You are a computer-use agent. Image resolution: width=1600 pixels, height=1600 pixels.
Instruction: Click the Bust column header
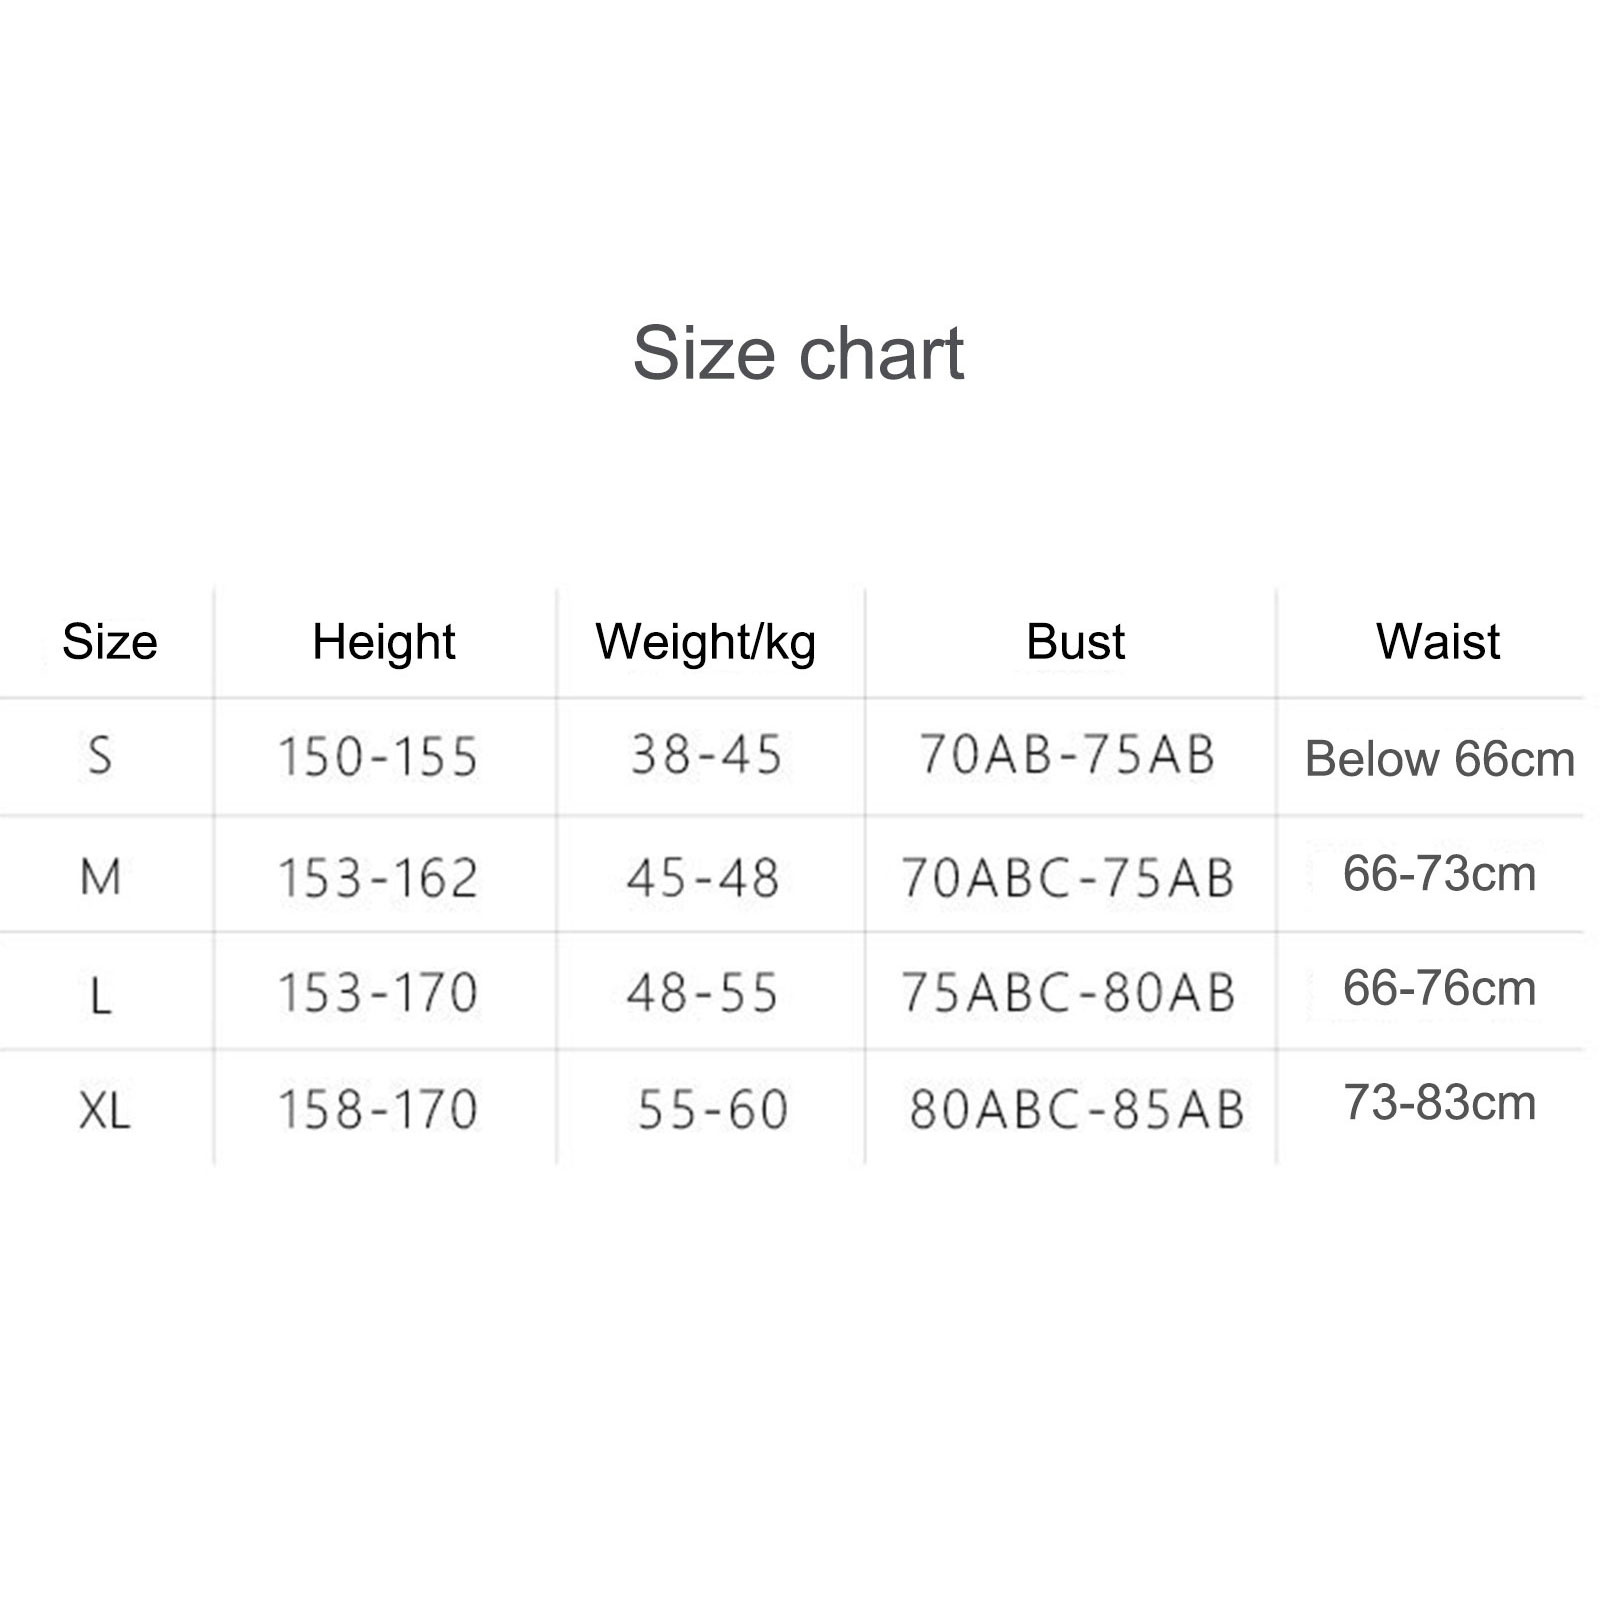click(1076, 641)
